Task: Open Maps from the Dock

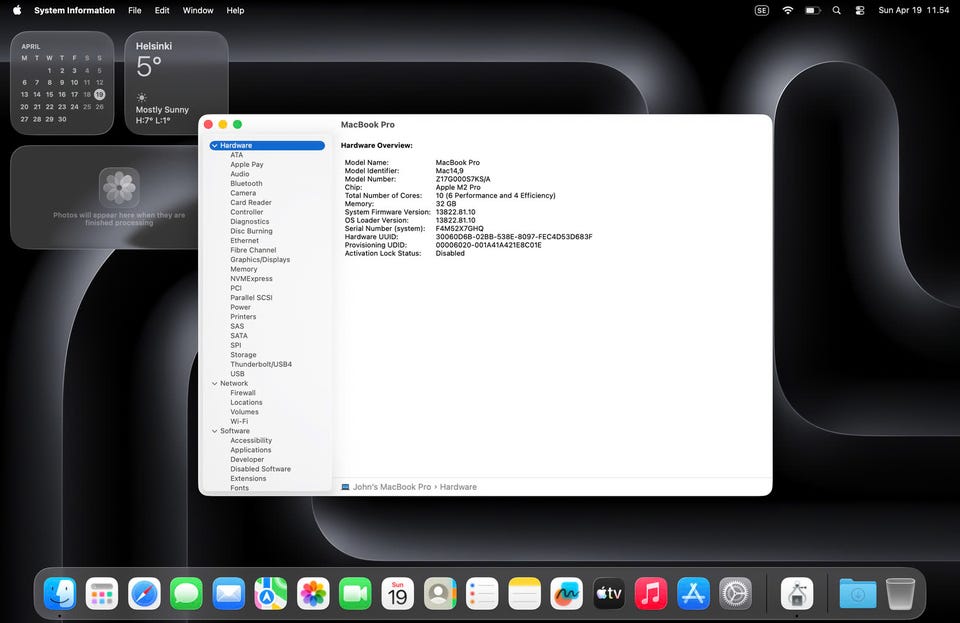Action: [x=271, y=594]
